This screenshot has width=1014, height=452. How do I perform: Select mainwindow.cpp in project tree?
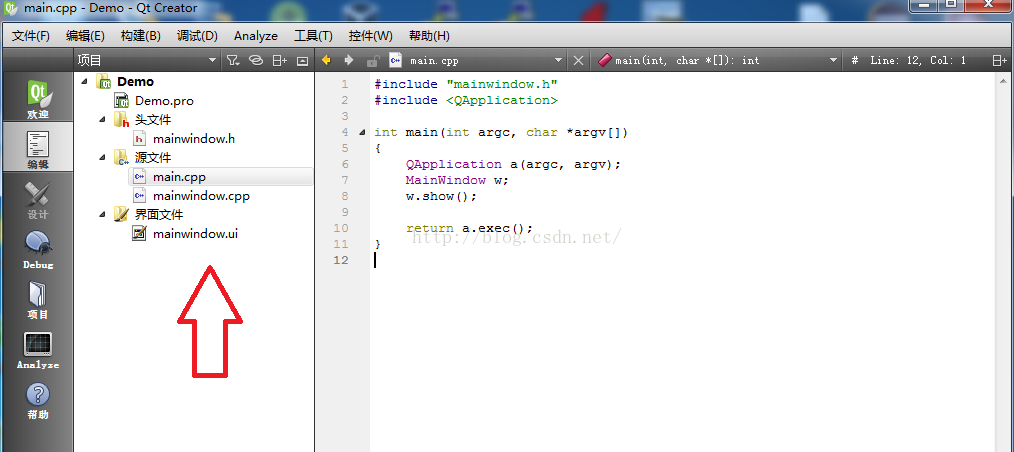click(201, 195)
